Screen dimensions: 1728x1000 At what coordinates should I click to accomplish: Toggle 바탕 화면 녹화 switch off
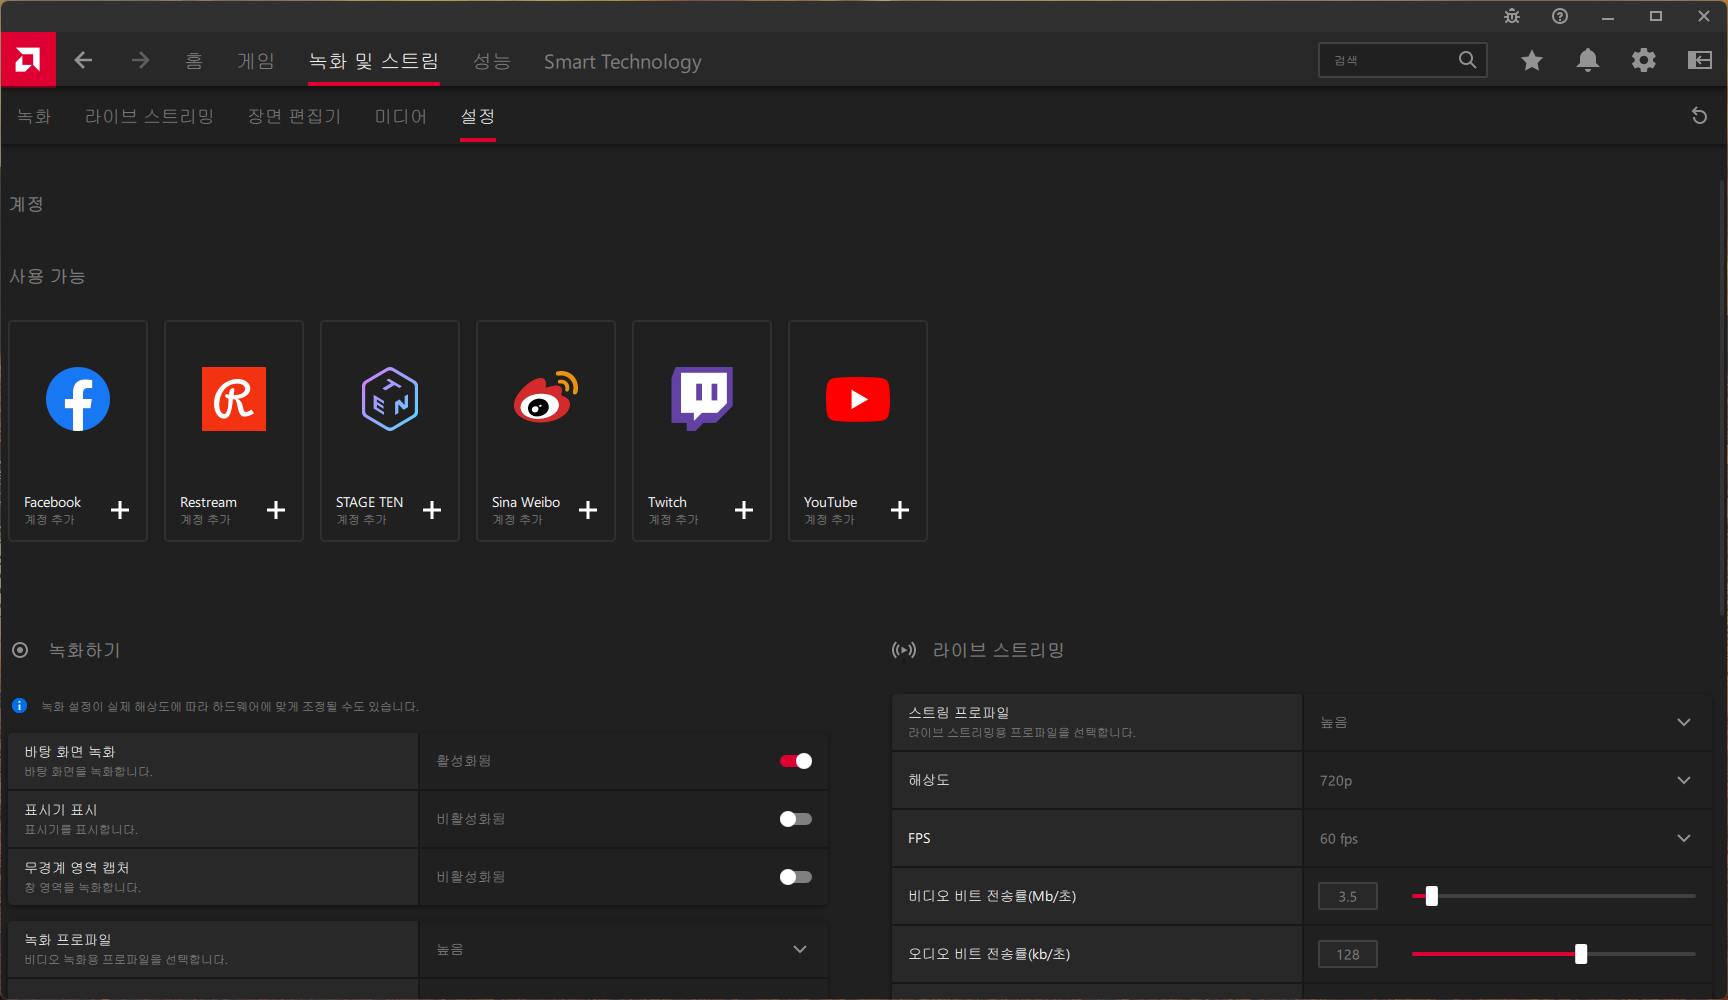pos(796,761)
